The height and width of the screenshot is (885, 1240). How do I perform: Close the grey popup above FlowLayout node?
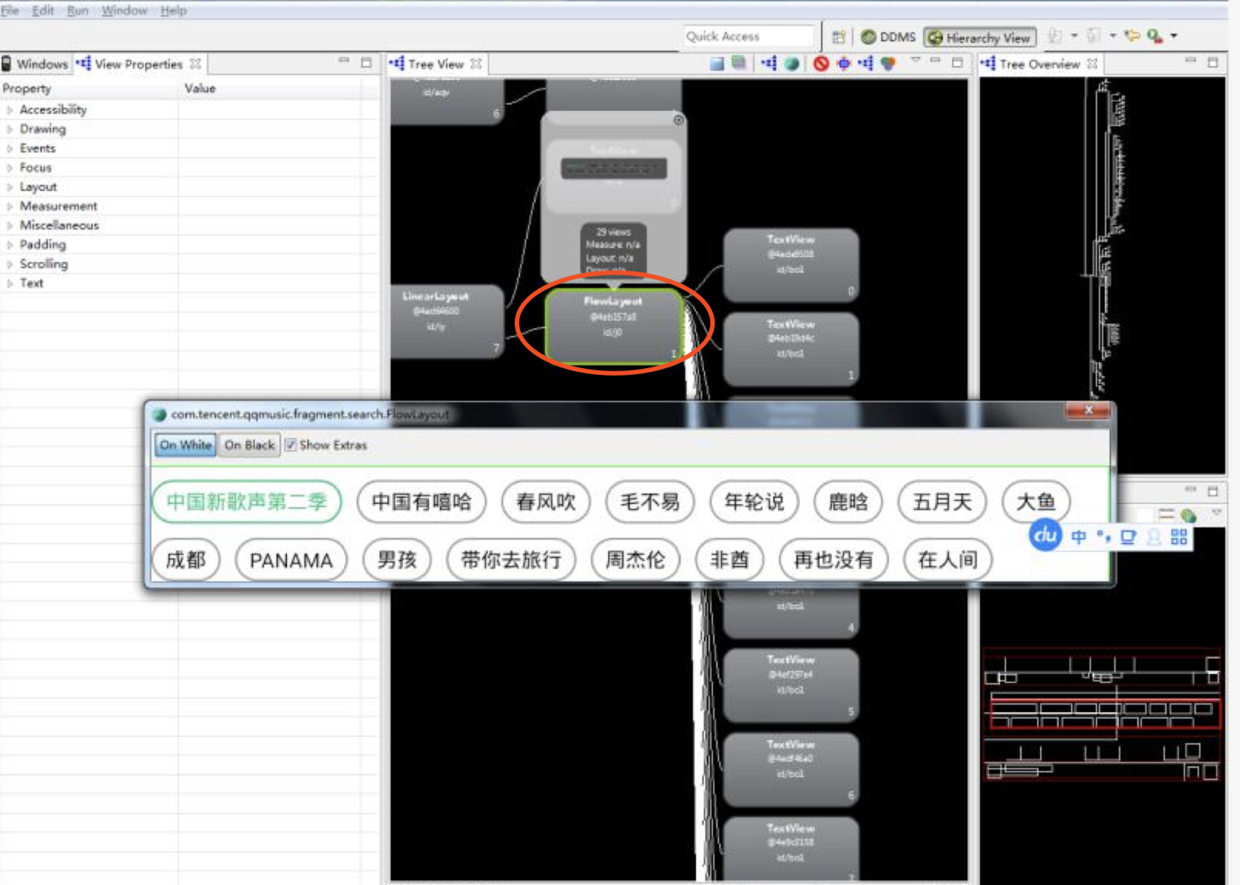click(679, 120)
